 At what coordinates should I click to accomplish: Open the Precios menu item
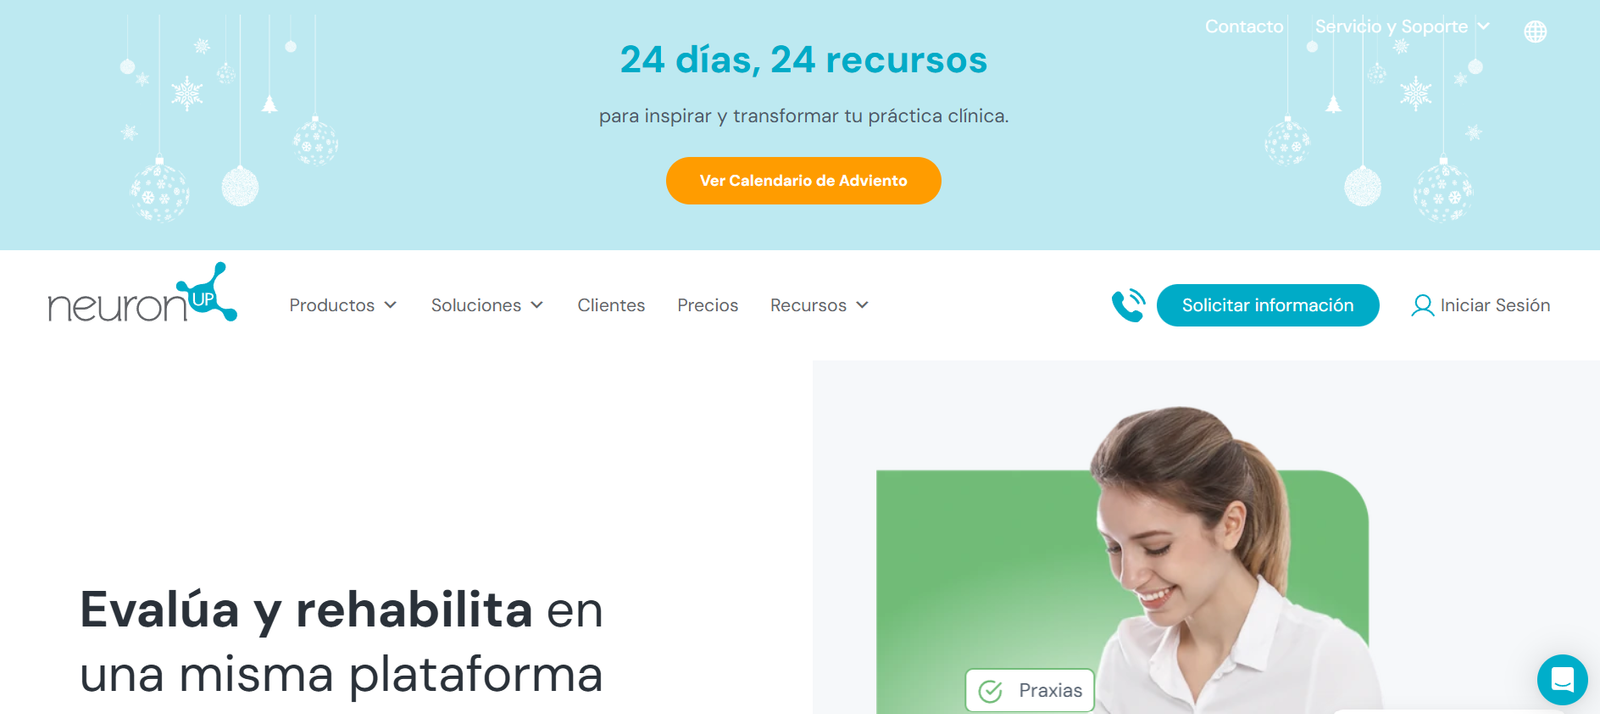click(708, 305)
